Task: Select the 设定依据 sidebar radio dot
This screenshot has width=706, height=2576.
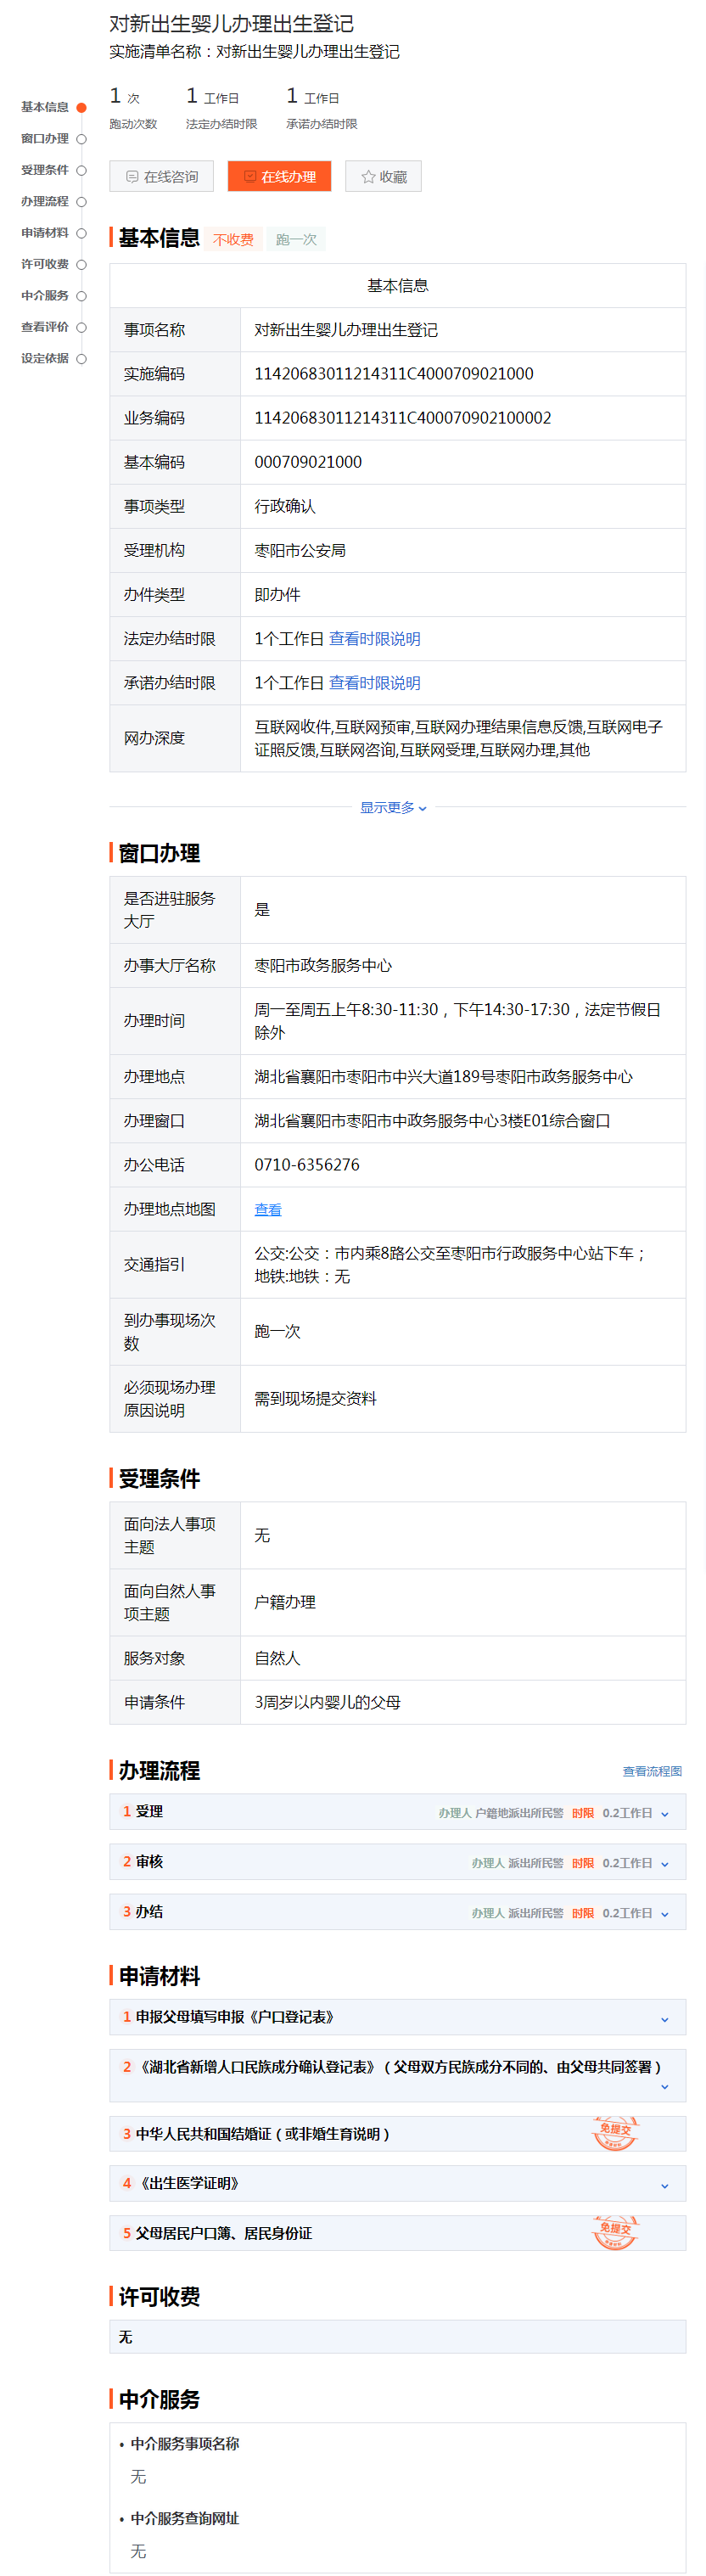Action: (82, 359)
